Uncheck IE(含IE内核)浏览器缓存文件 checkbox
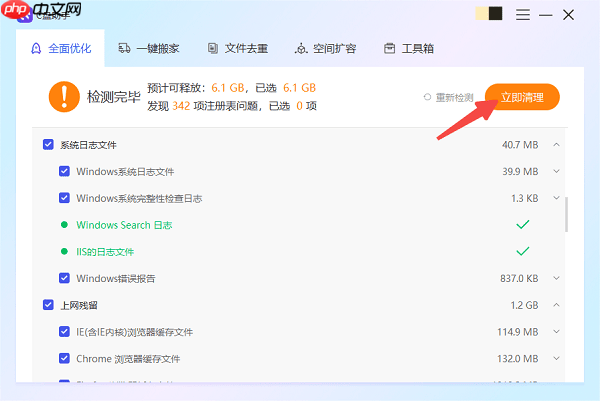 pyautogui.click(x=64, y=331)
